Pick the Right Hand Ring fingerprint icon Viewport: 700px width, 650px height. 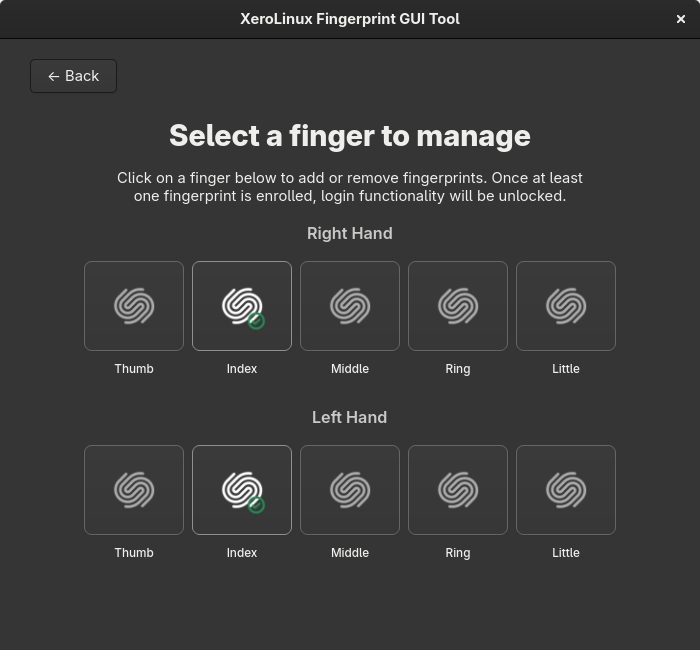458,306
